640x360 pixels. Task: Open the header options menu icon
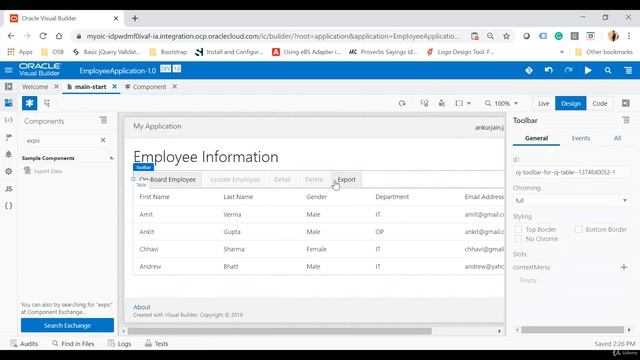click(x=628, y=70)
